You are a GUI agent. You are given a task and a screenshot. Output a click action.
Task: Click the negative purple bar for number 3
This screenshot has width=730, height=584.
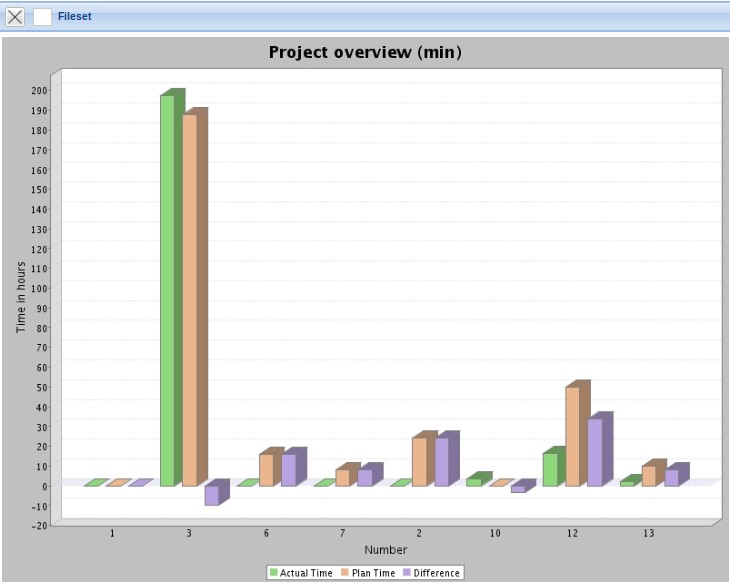click(211, 495)
